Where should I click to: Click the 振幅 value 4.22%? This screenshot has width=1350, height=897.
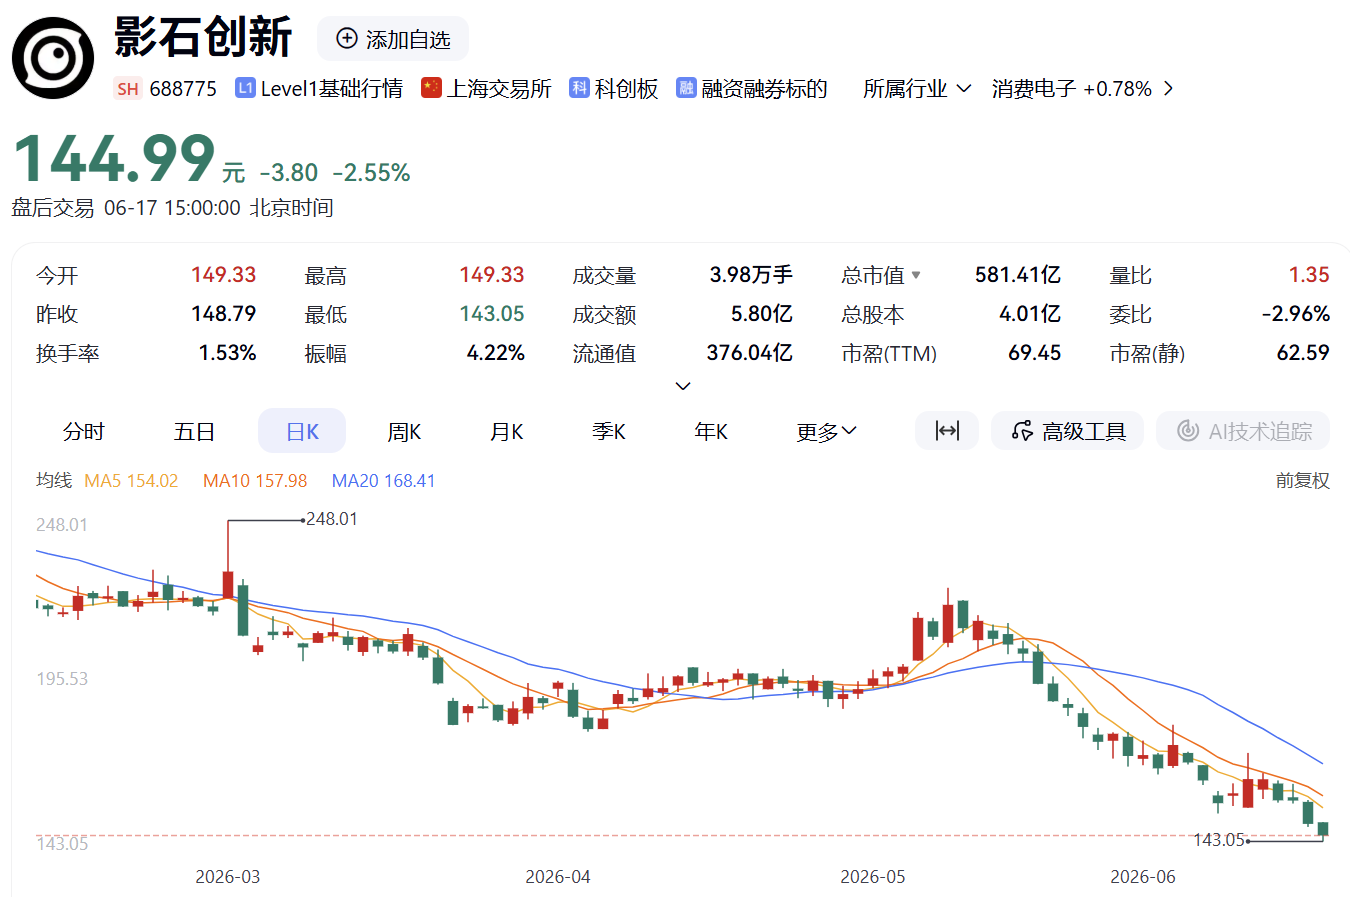tap(495, 353)
